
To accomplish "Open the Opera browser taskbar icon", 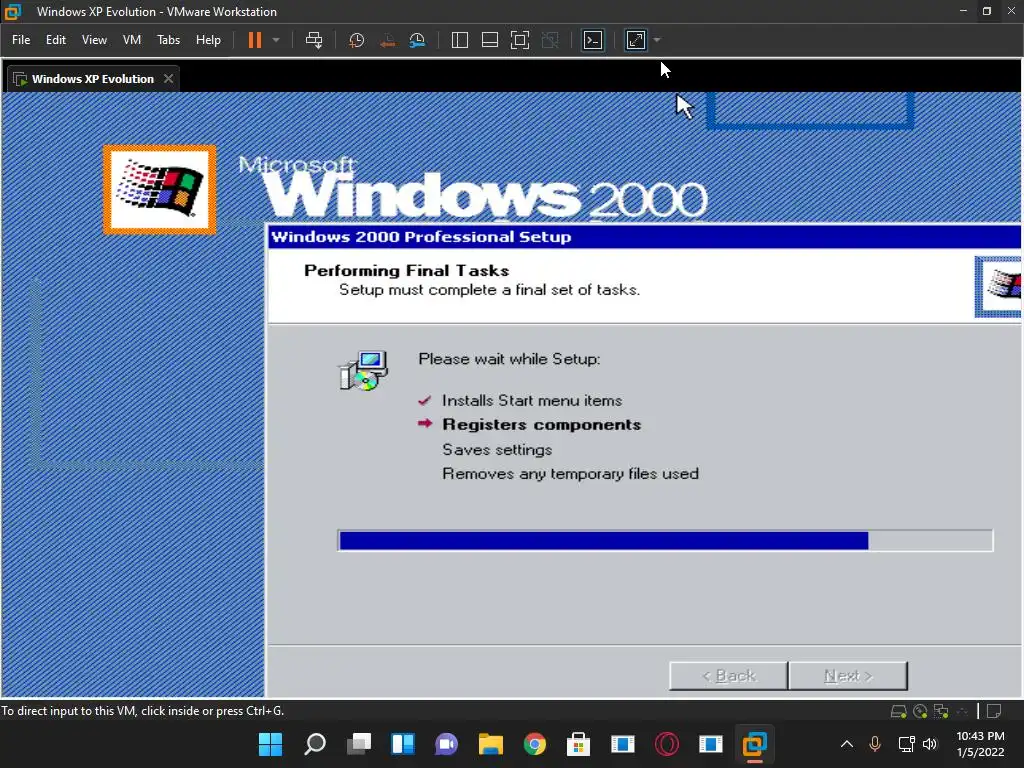I will [667, 744].
